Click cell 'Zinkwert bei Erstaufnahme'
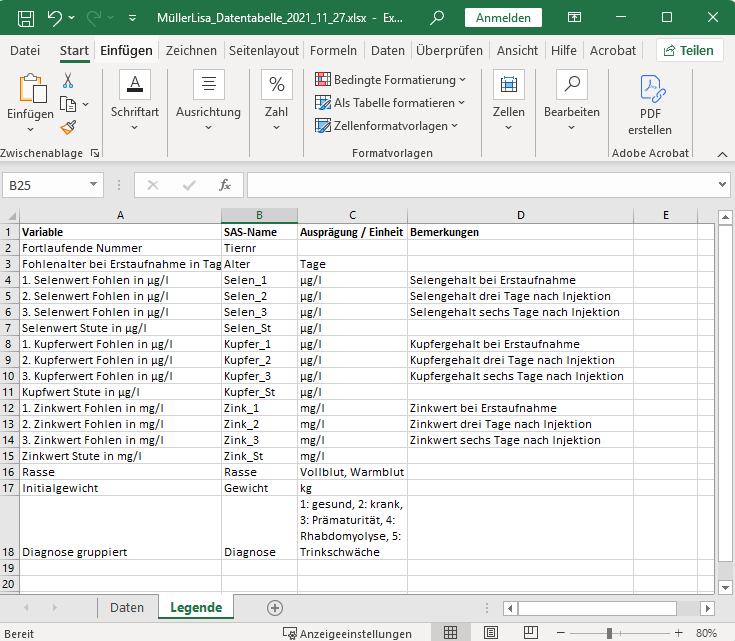 click(520, 408)
